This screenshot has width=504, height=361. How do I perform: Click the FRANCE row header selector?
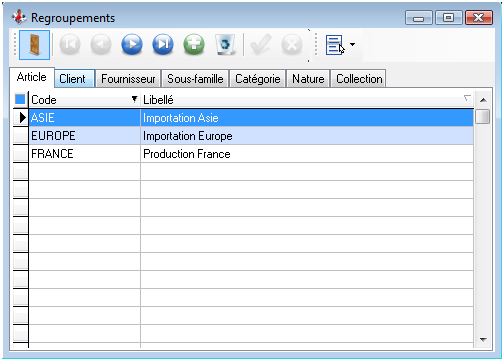pos(21,154)
